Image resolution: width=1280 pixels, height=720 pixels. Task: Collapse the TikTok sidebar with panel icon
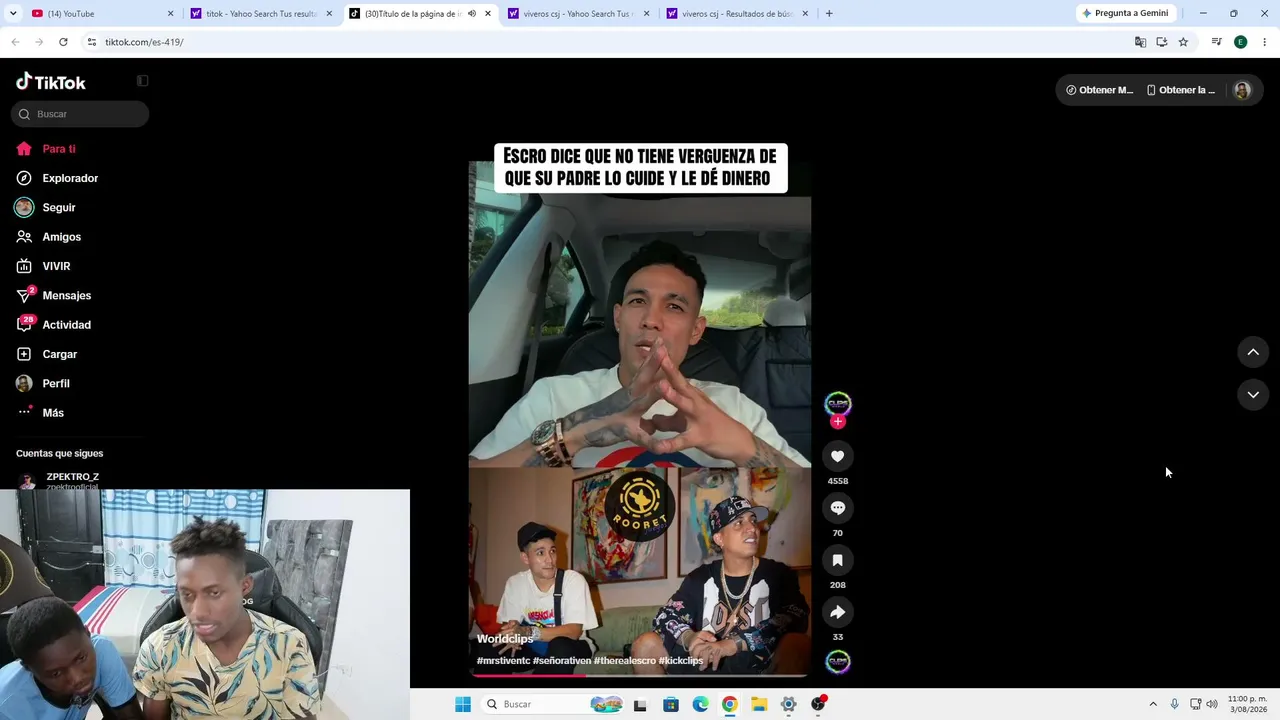pos(142,81)
